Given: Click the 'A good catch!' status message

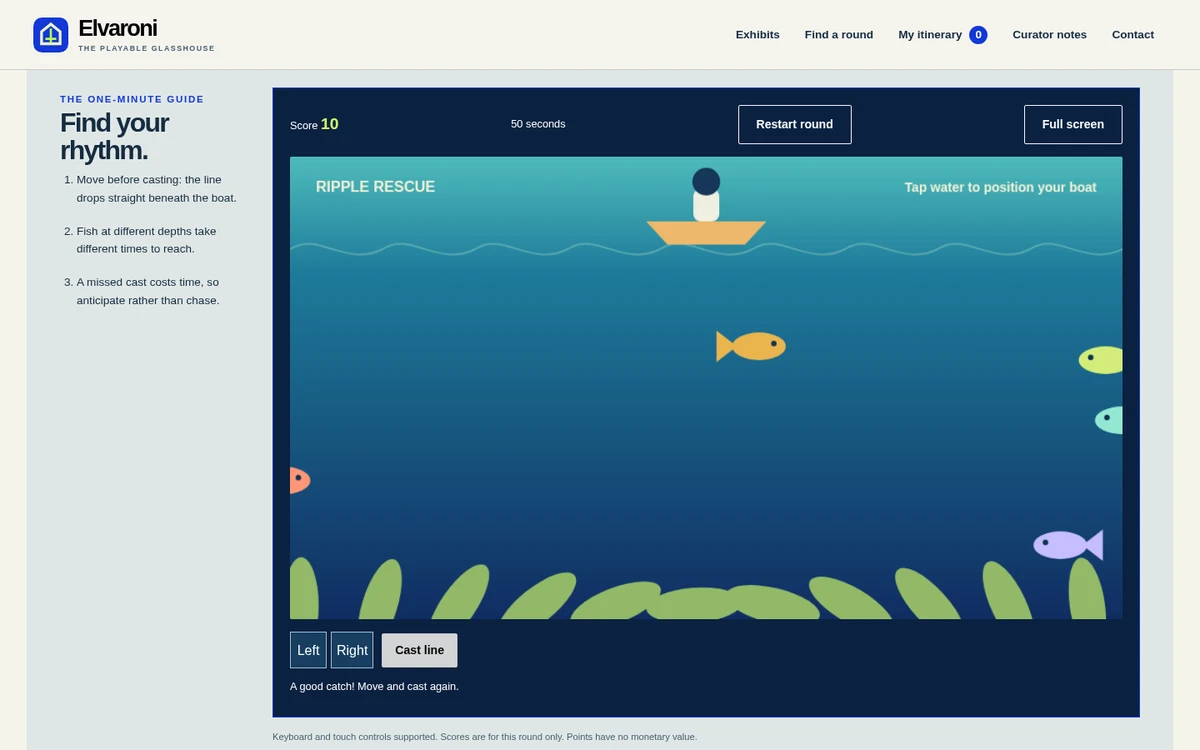Looking at the screenshot, I should pos(374,686).
